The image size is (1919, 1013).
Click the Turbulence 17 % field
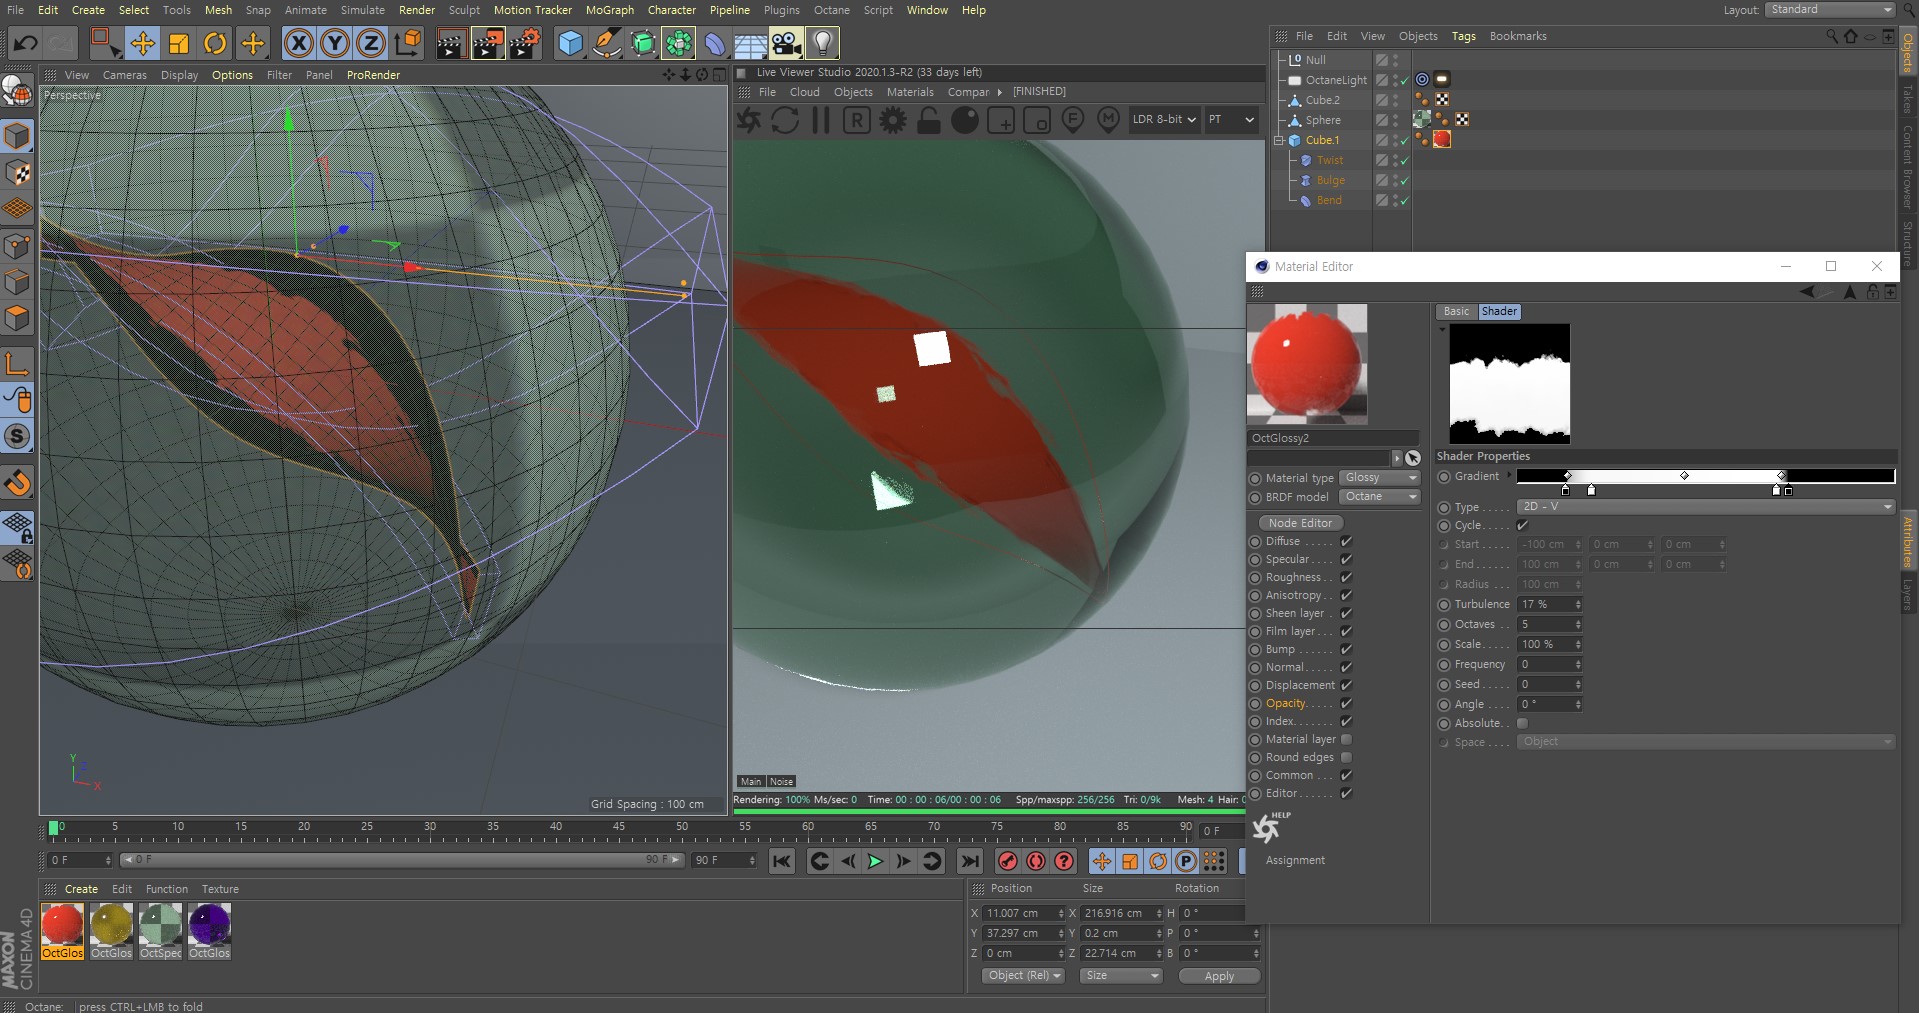1549,604
